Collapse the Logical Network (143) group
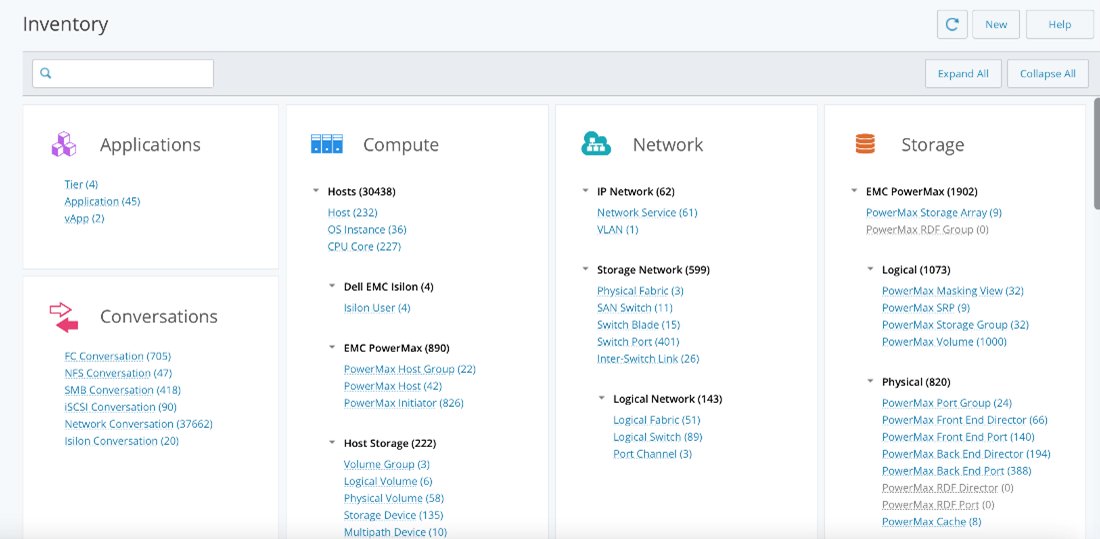Screen dimensions: 1100x539 click(602, 399)
